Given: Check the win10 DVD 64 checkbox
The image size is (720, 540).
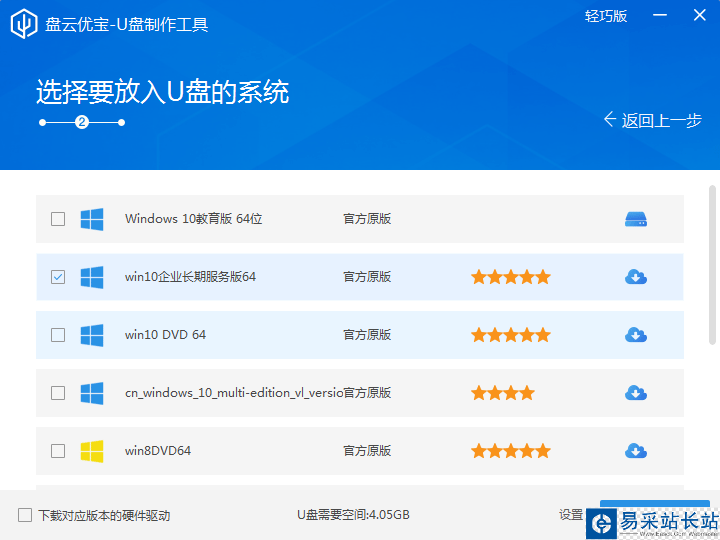Looking at the screenshot, I should point(58,335).
